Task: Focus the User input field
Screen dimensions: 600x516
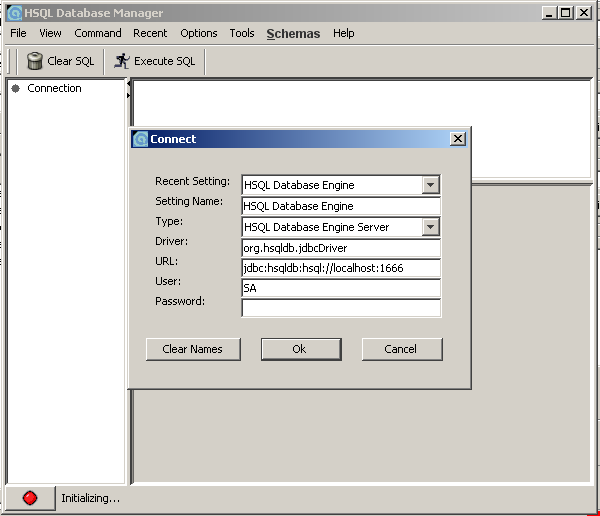Action: click(341, 288)
